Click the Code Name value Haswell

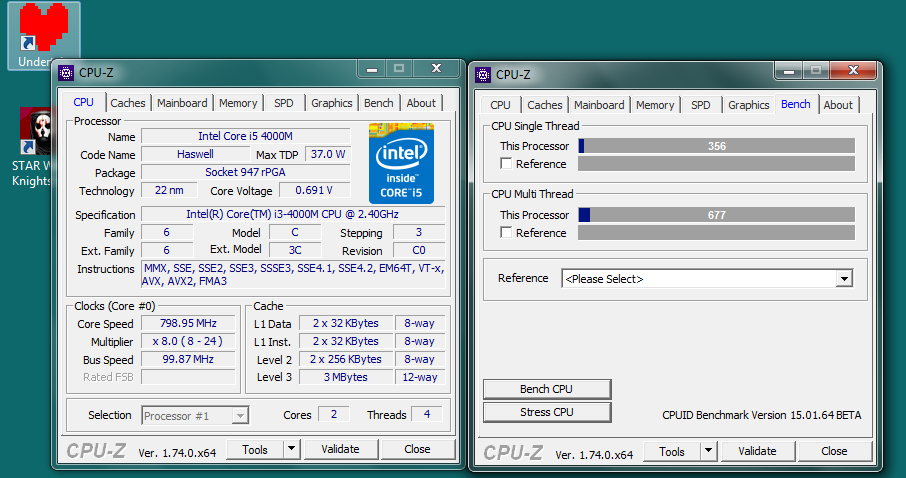click(195, 154)
